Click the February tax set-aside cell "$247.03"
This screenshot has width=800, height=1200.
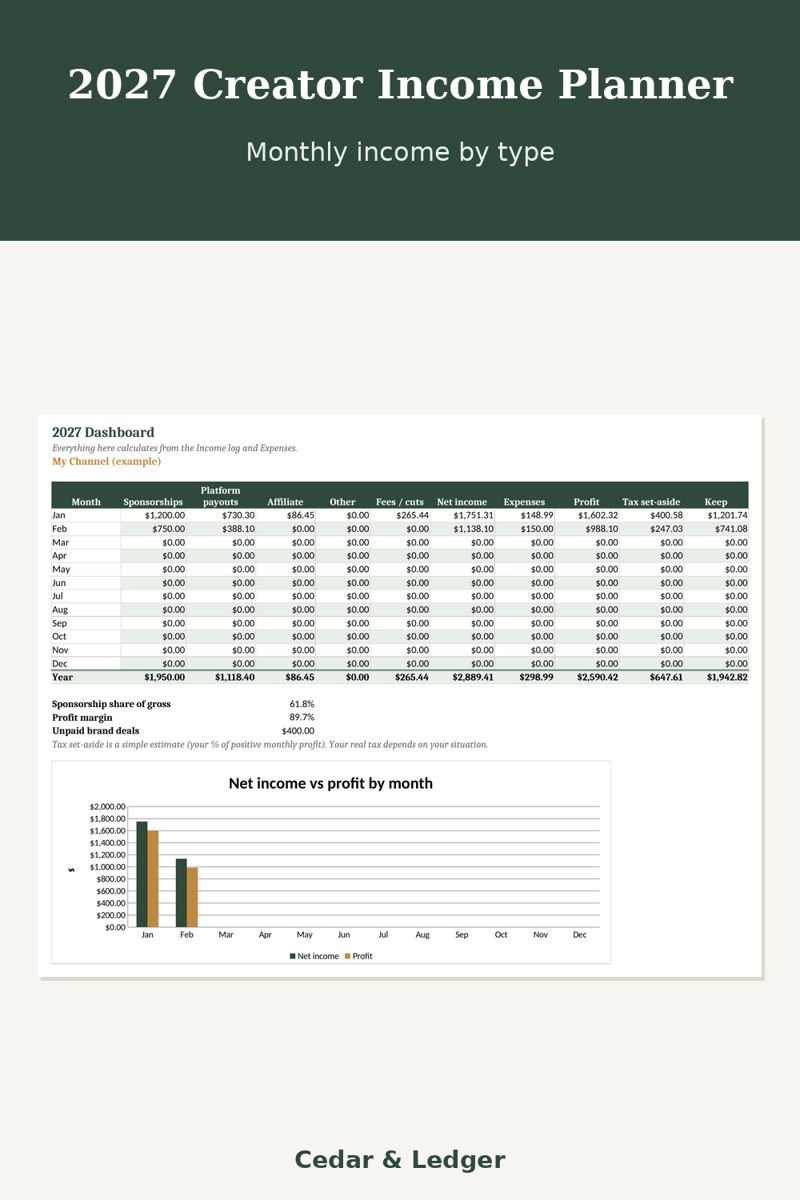pos(666,528)
